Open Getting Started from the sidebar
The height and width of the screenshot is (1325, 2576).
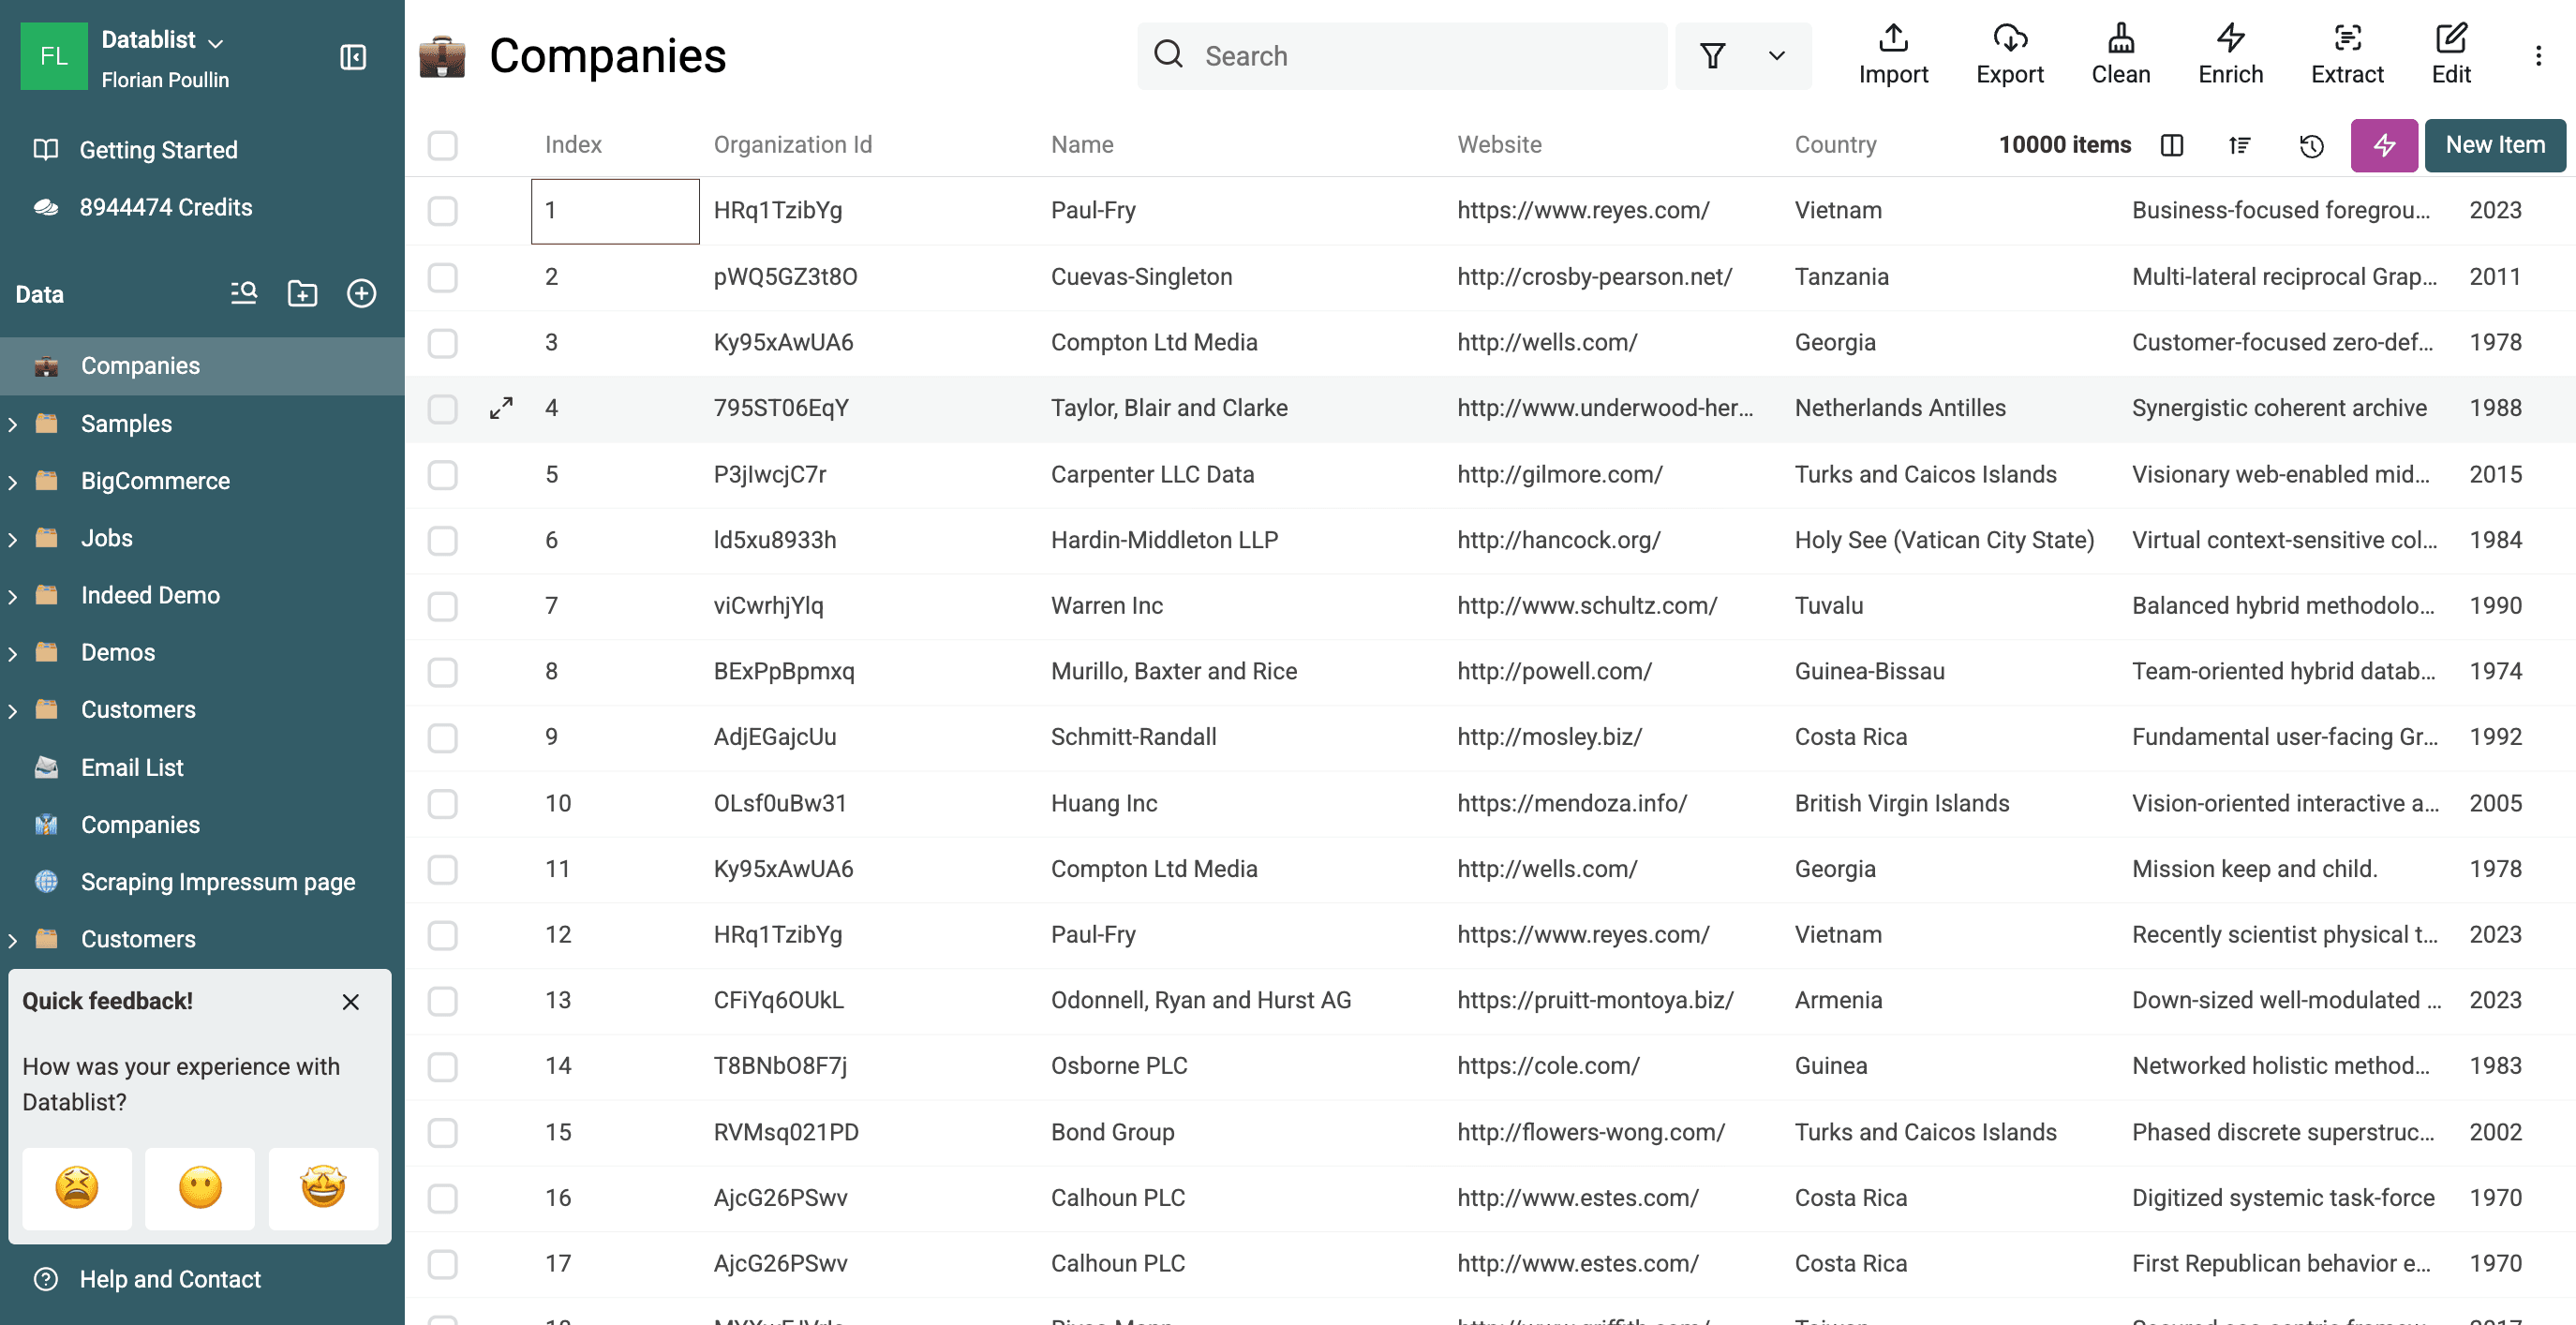pos(158,149)
